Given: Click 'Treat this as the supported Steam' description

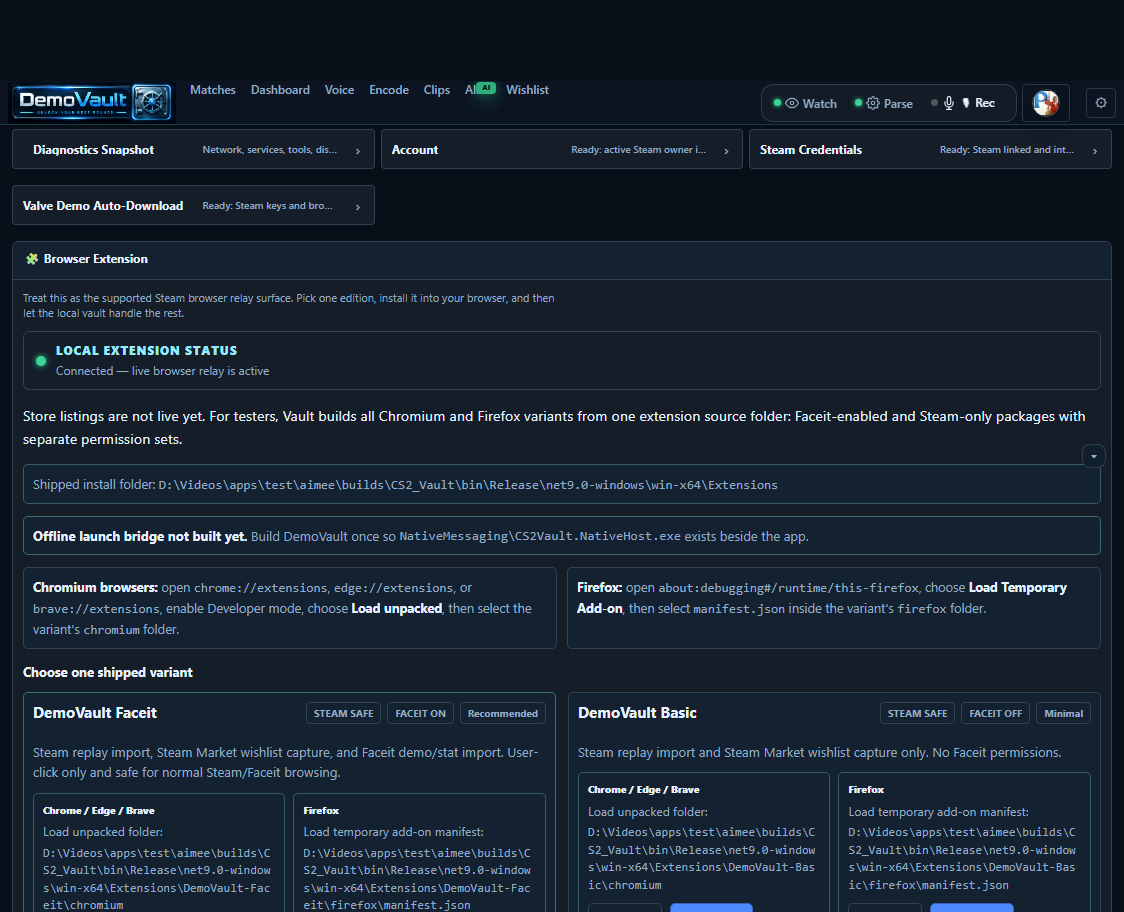Looking at the screenshot, I should 288,305.
